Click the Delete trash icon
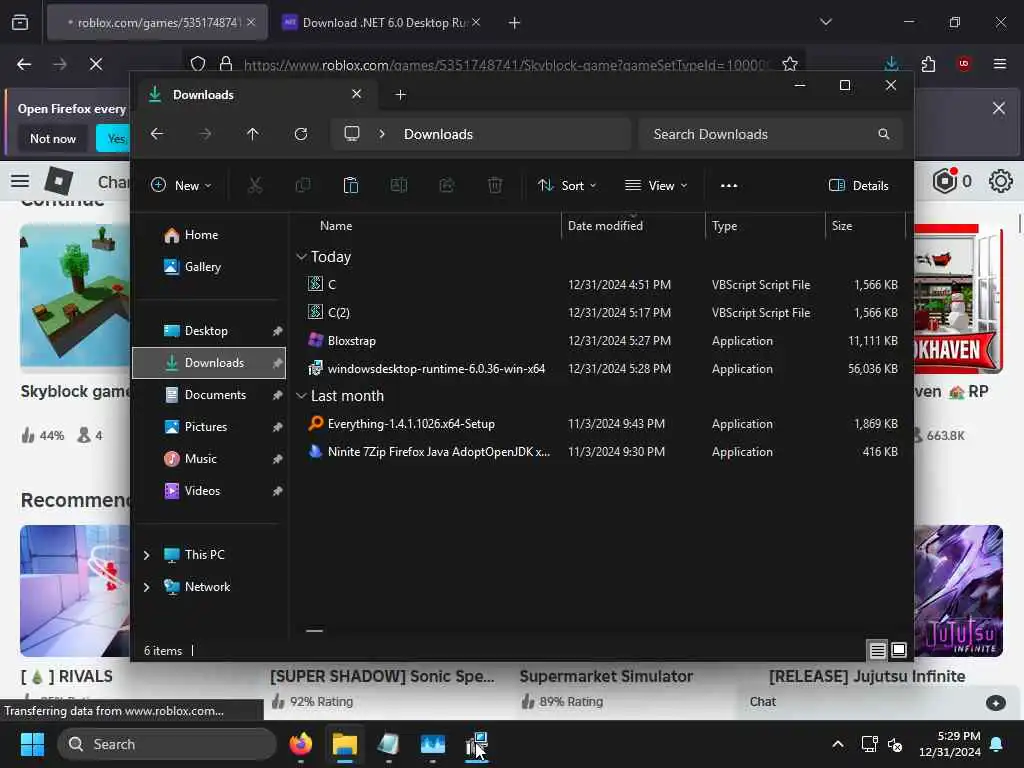1024x768 pixels. [x=495, y=185]
